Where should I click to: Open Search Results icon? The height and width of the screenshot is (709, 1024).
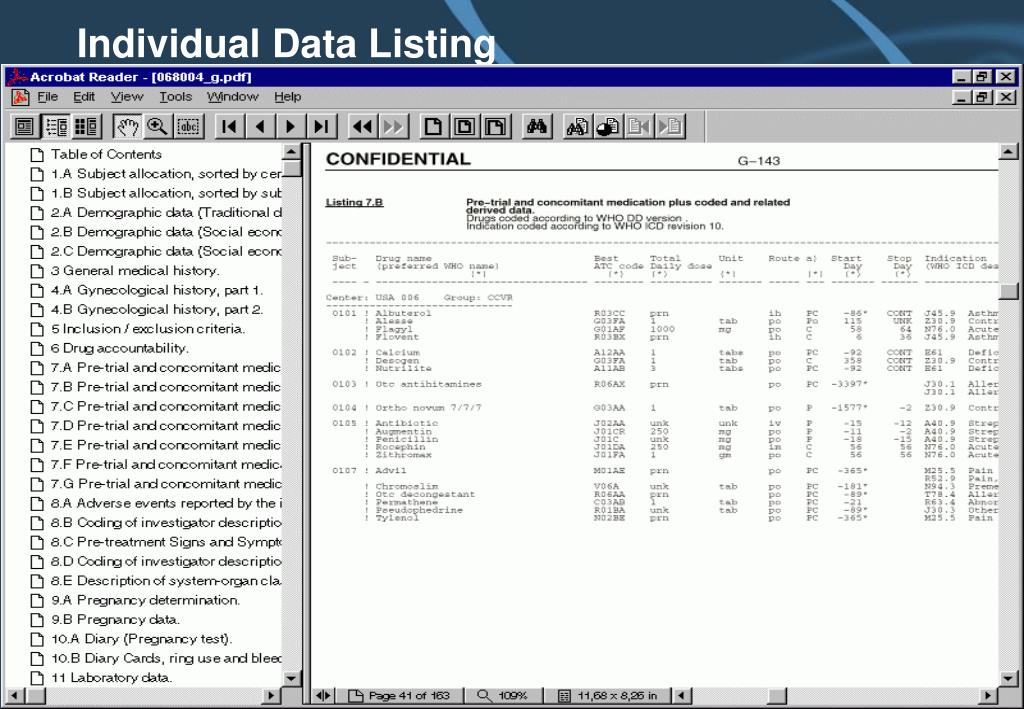point(608,126)
